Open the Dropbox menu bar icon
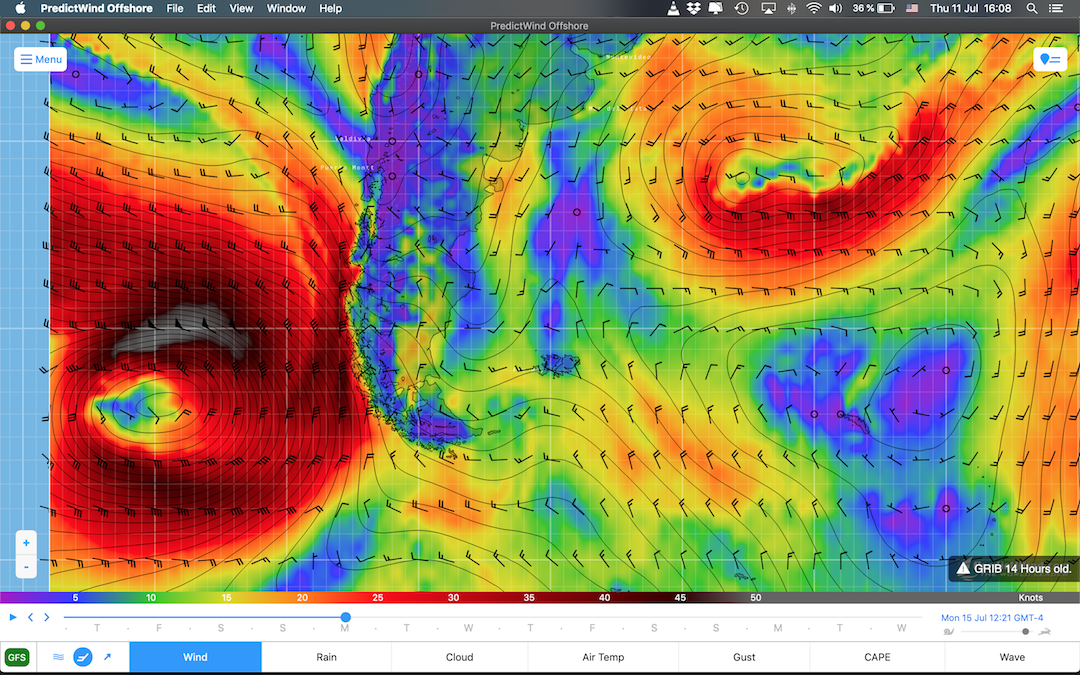The height and width of the screenshot is (675, 1080). 694,8
